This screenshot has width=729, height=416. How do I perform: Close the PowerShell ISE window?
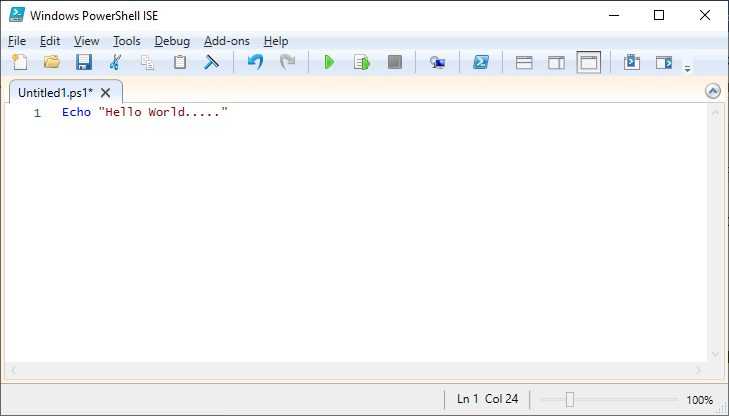point(704,15)
